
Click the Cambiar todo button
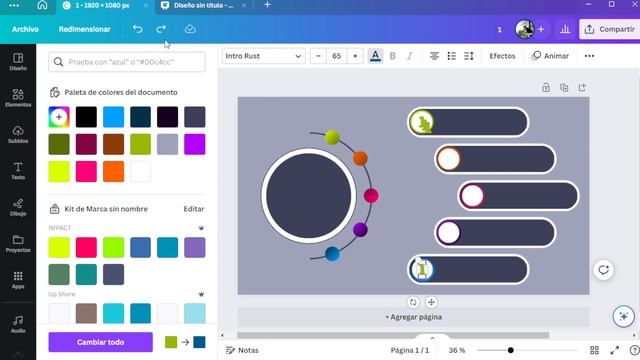click(100, 342)
